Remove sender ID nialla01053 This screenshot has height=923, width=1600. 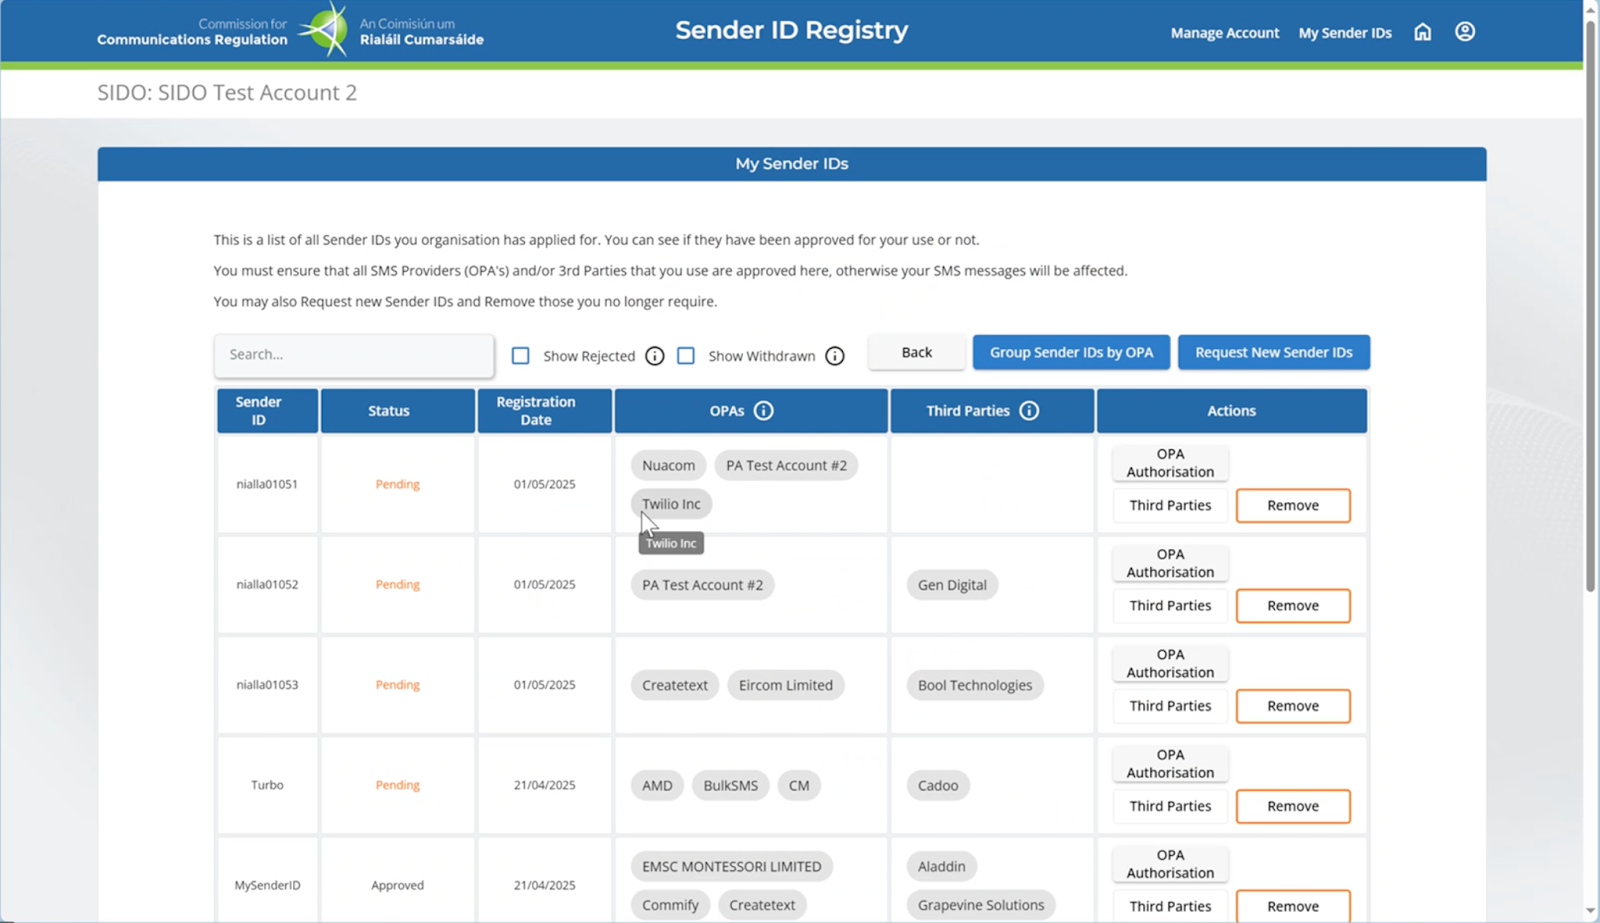click(x=1293, y=706)
